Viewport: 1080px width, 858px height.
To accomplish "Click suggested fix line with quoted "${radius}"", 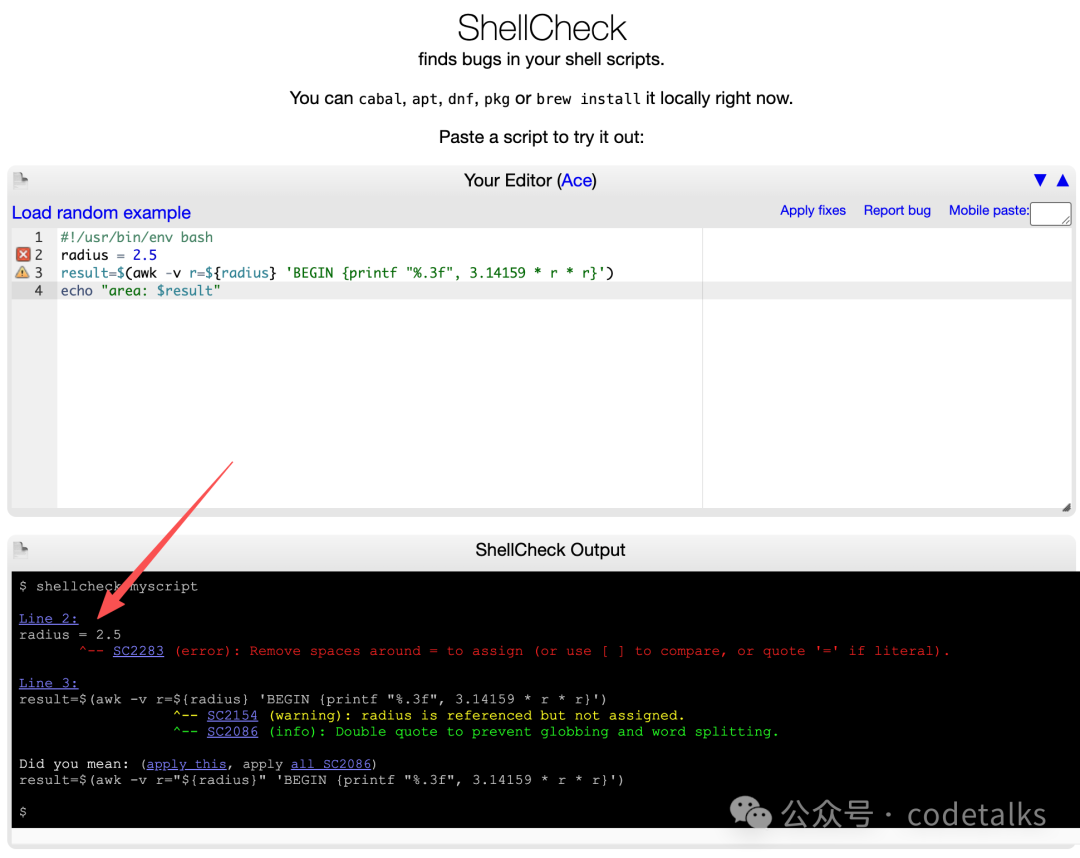I will pos(321,780).
